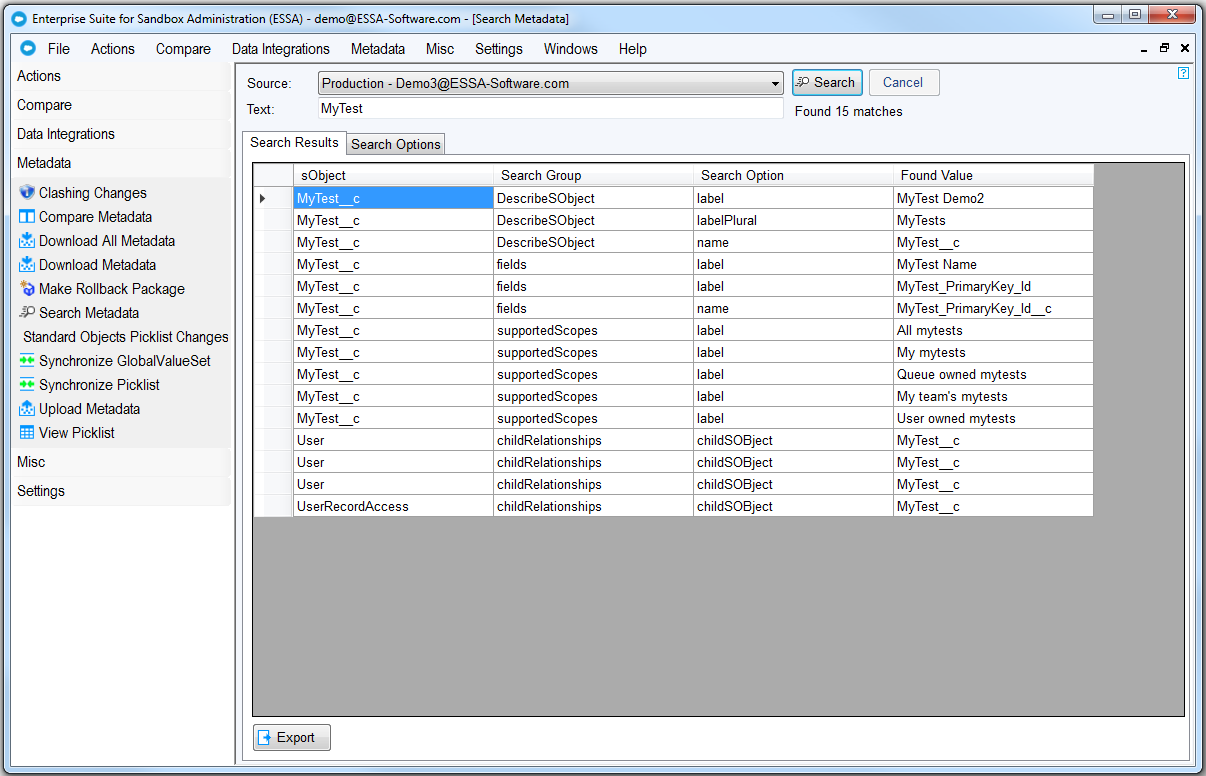This screenshot has width=1206, height=776.
Task: Select the 'MyTest Demo2' cell
Action: click(993, 198)
